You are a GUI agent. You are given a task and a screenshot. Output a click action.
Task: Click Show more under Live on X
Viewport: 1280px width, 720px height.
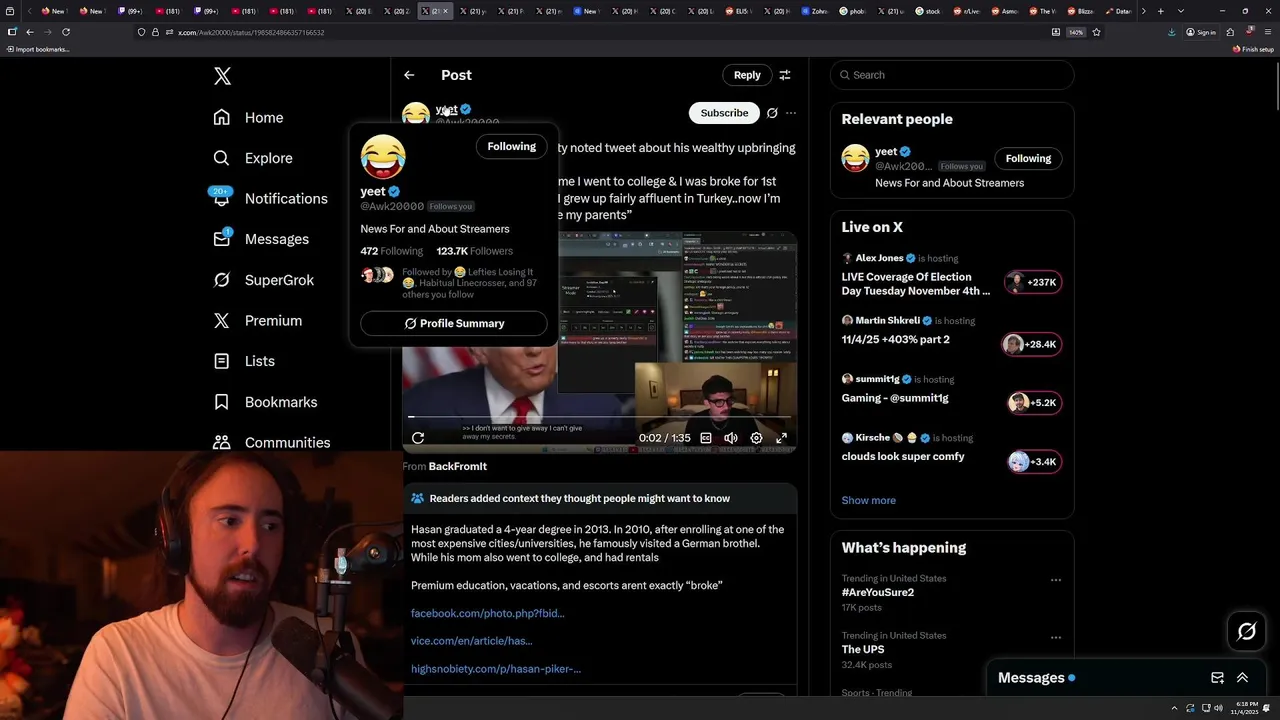pos(869,500)
